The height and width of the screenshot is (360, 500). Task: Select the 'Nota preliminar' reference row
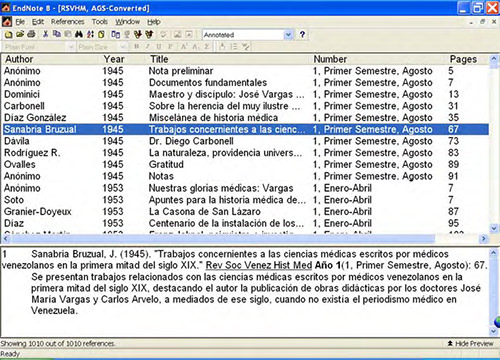click(x=246, y=71)
